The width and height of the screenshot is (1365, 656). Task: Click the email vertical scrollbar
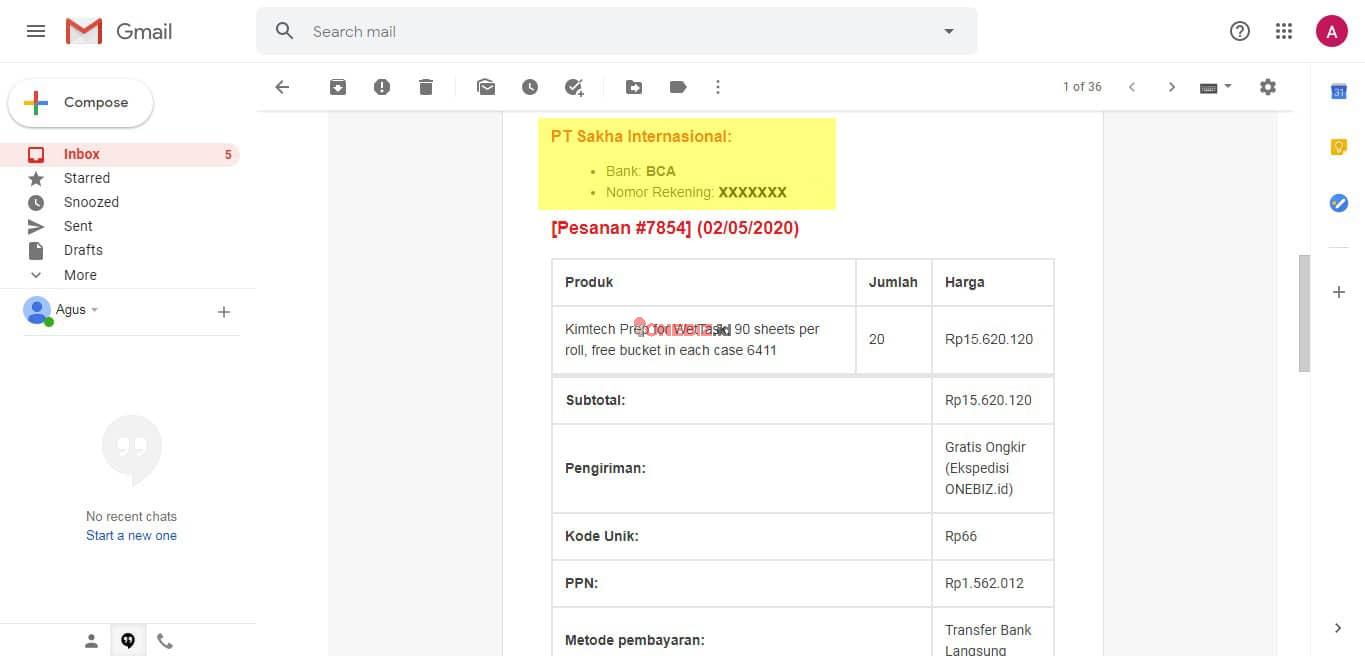[x=1304, y=313]
